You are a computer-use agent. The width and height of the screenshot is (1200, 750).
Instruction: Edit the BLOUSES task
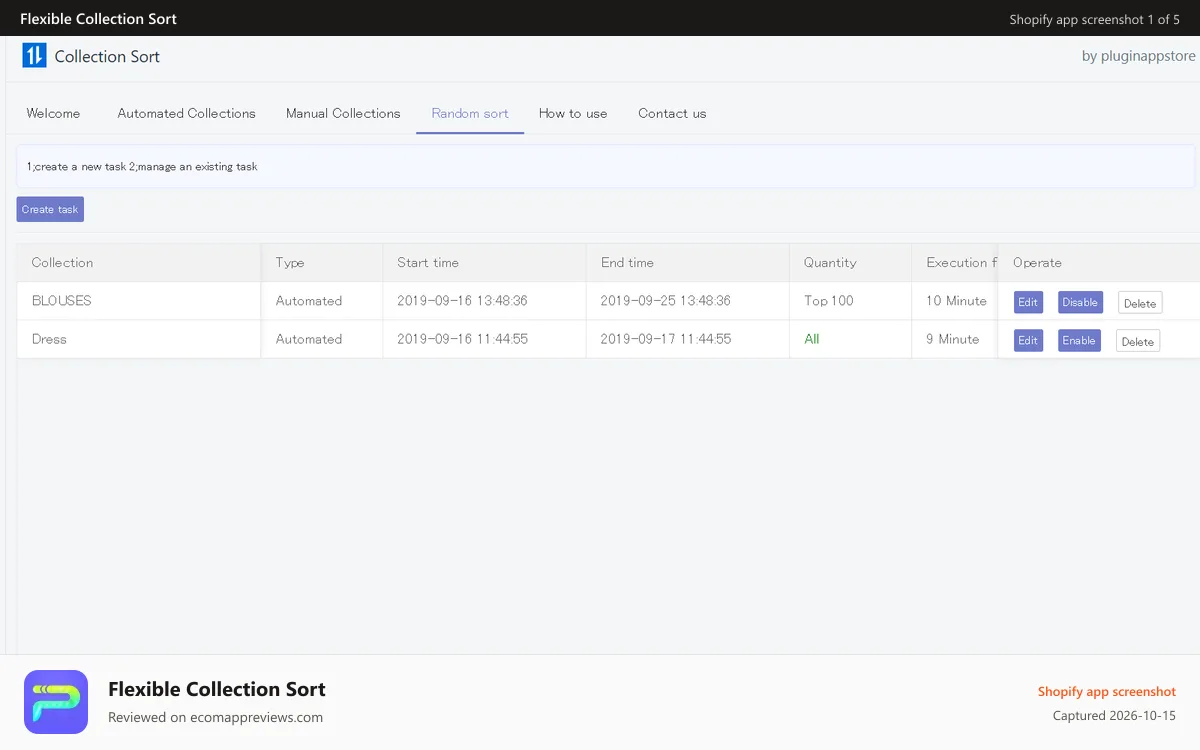[1028, 302]
